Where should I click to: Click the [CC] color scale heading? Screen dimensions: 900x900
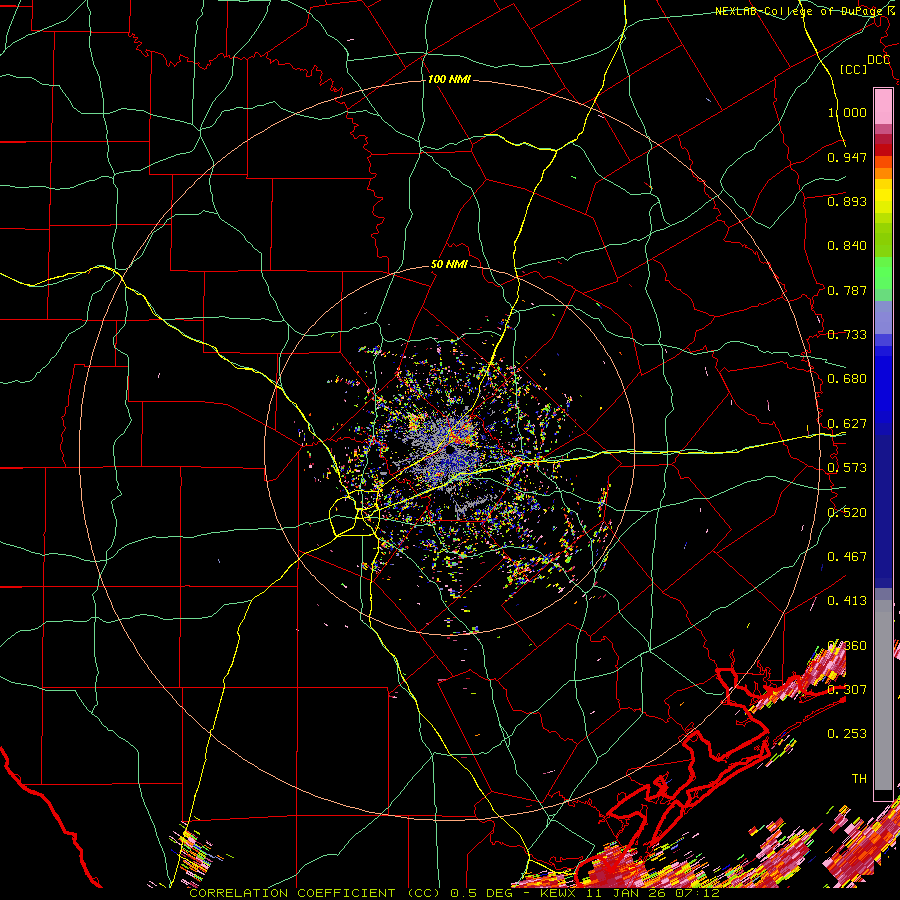(x=854, y=69)
